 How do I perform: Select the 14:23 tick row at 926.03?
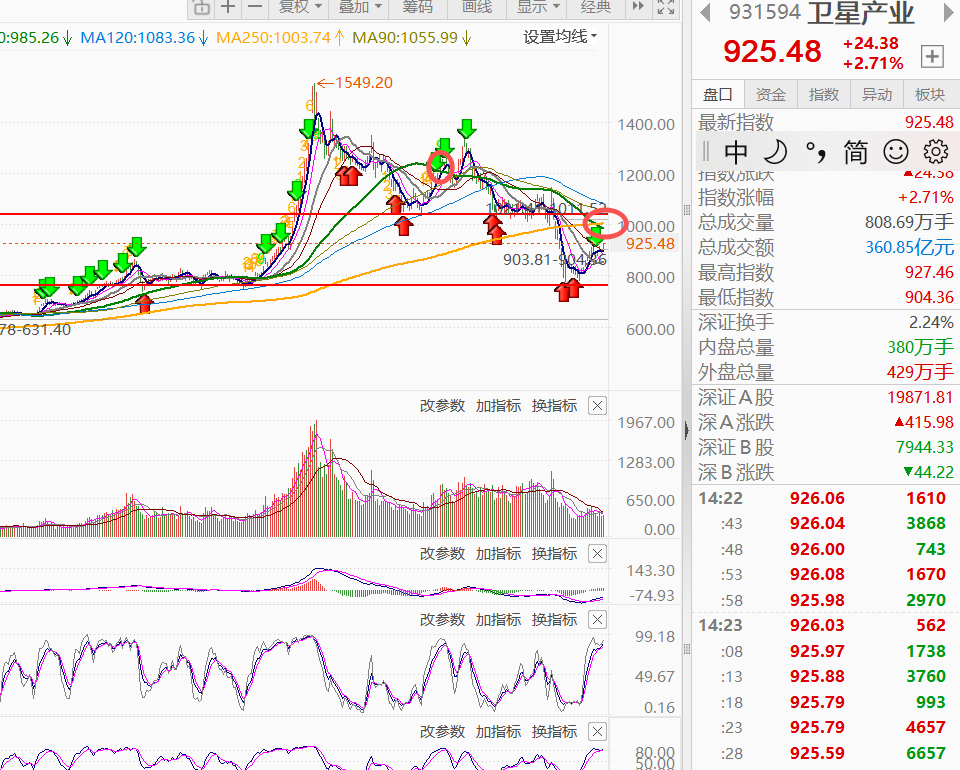point(826,625)
